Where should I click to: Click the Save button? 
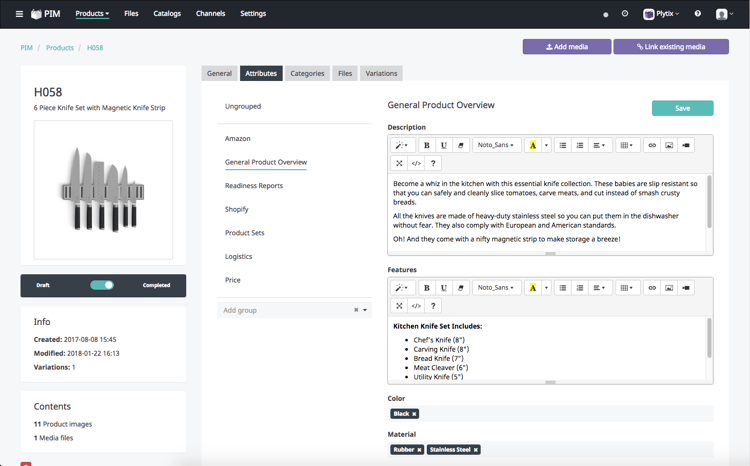(x=682, y=109)
